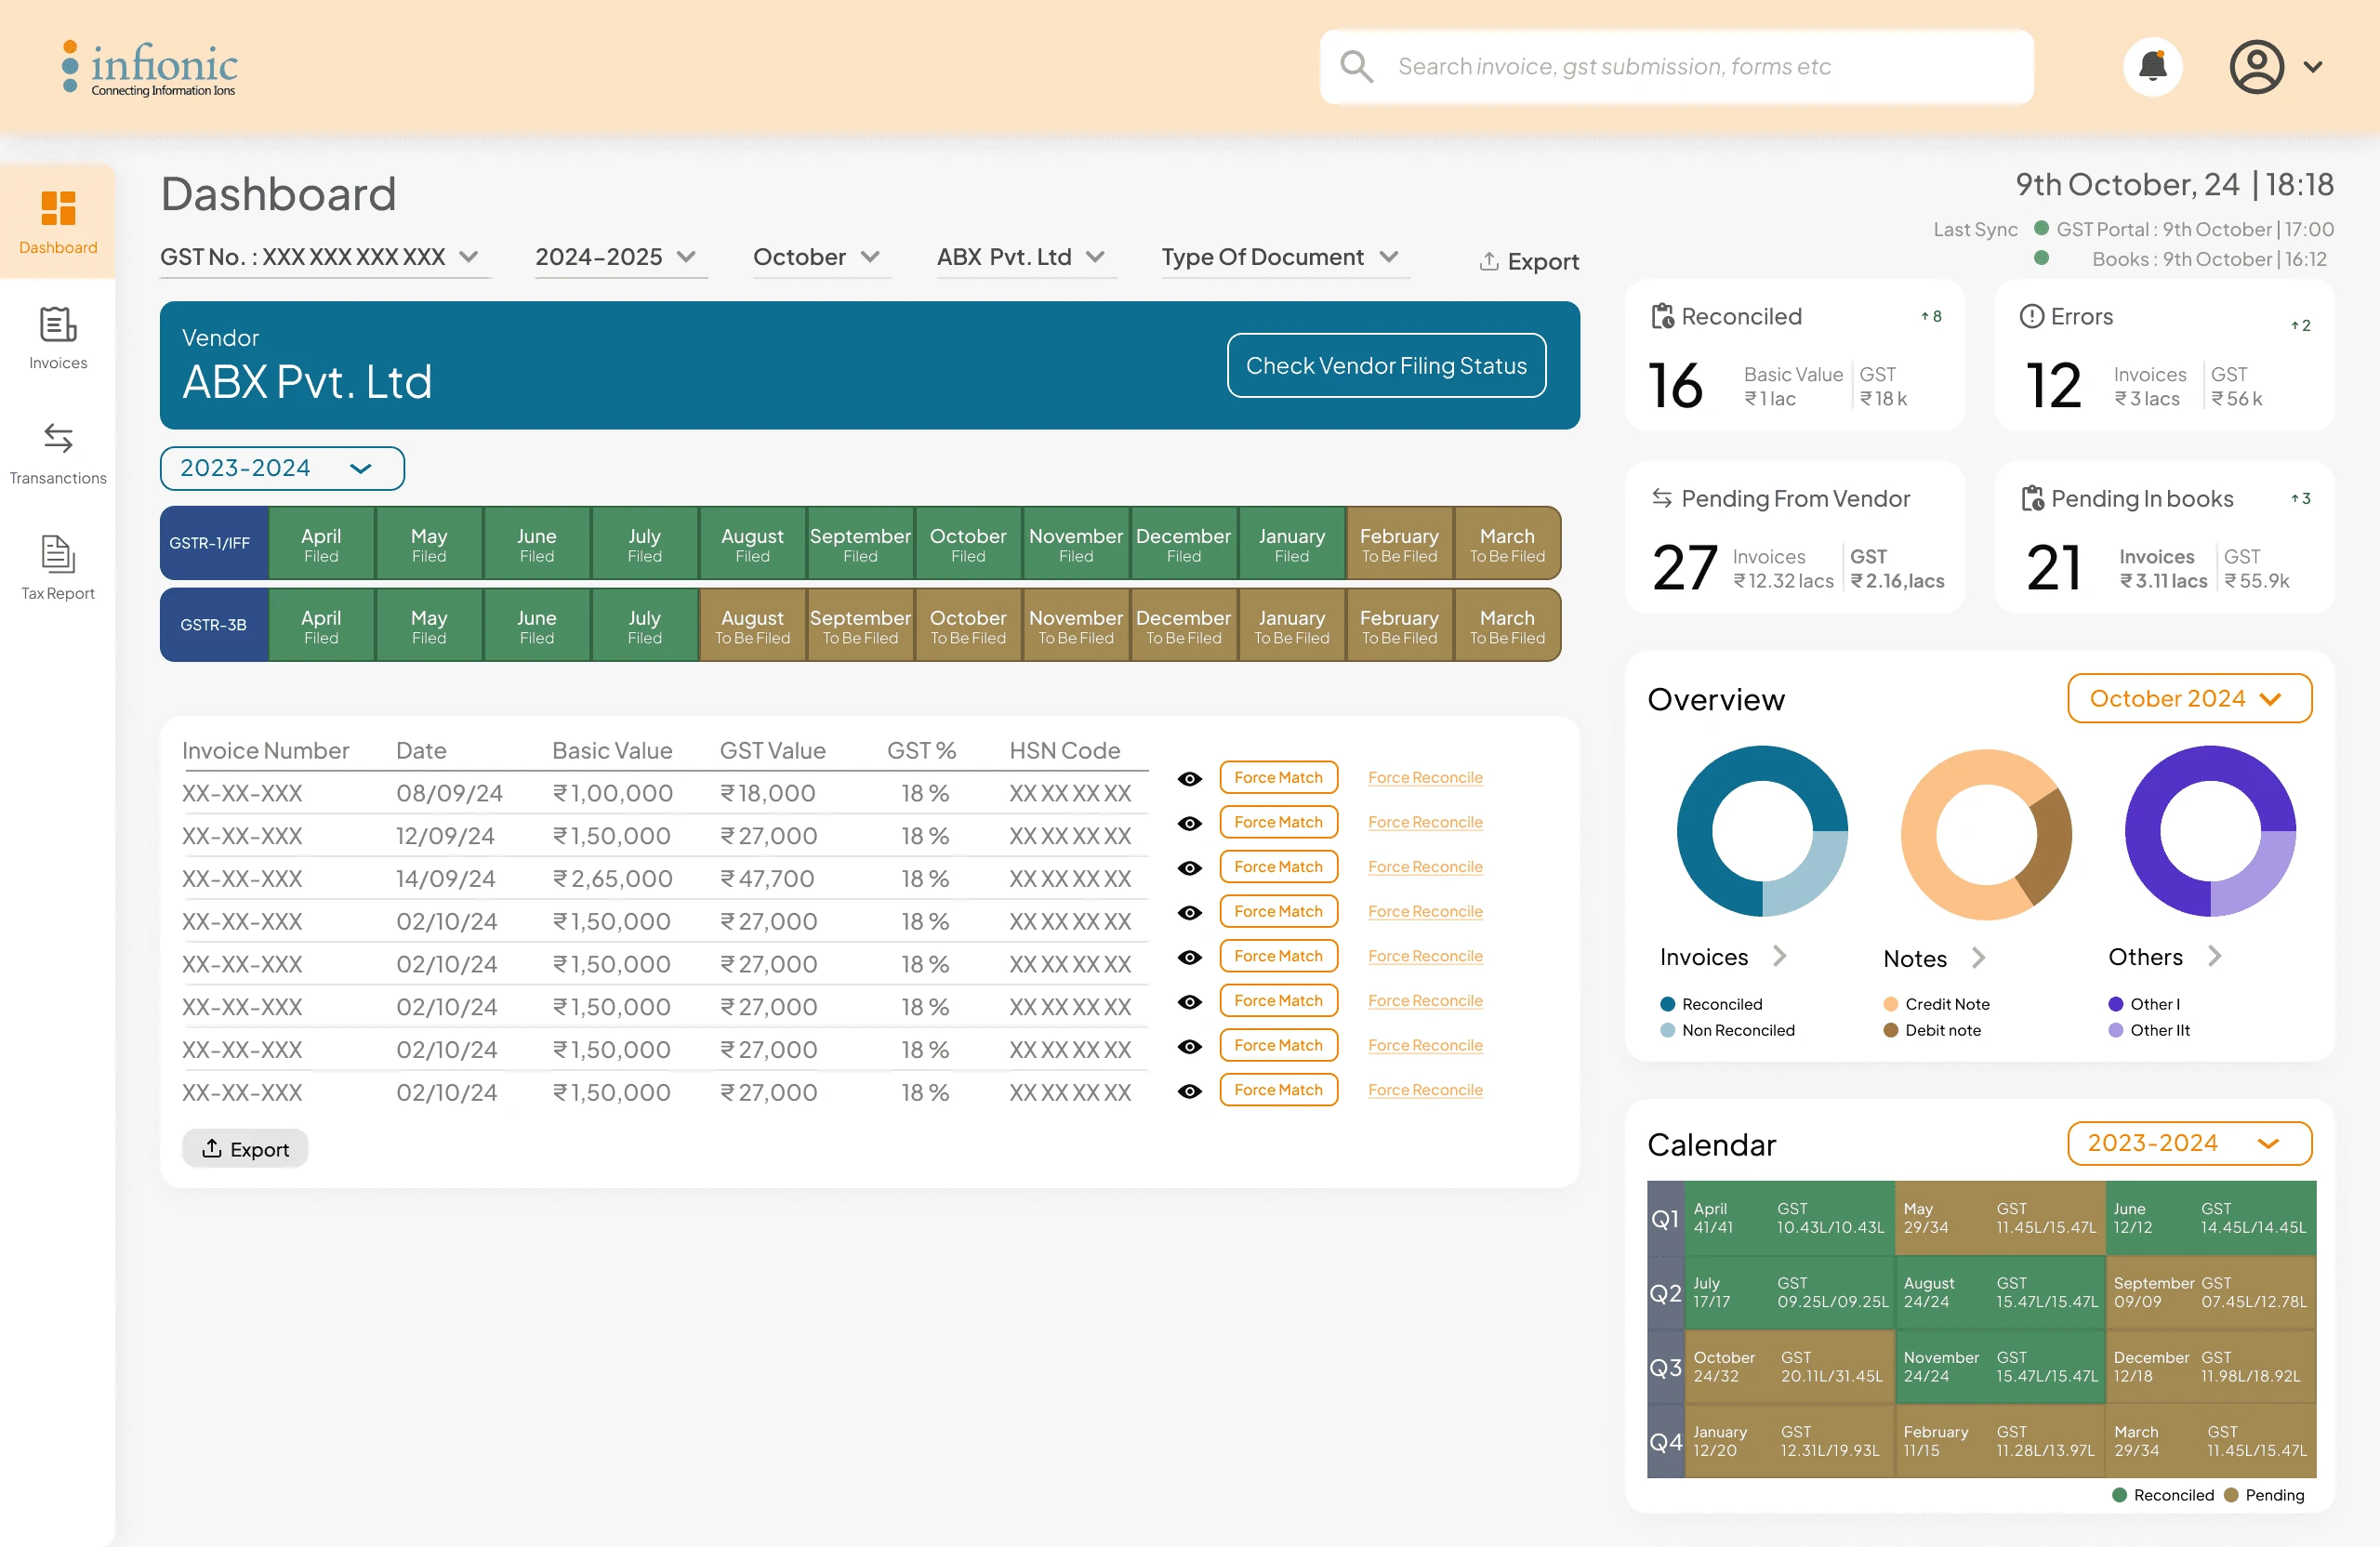The width and height of the screenshot is (2380, 1547).
Task: Open the notifications bell icon
Action: [x=2152, y=66]
